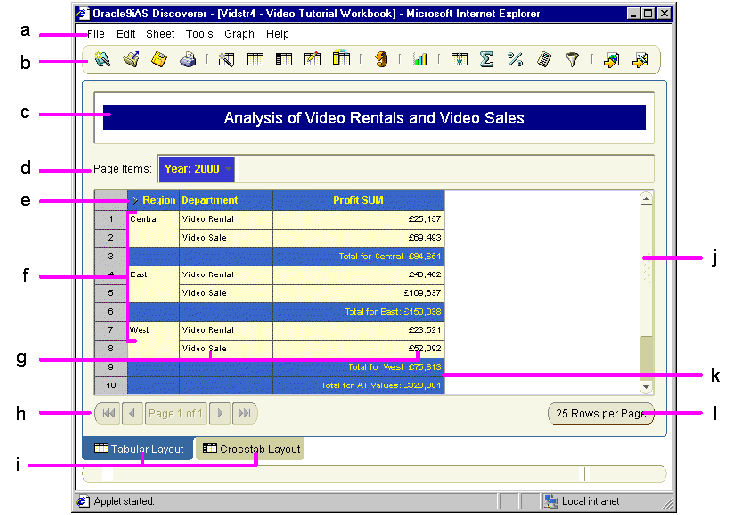Click the Sort grid-with-arrow icon
The height and width of the screenshot is (515, 733).
[460, 59]
